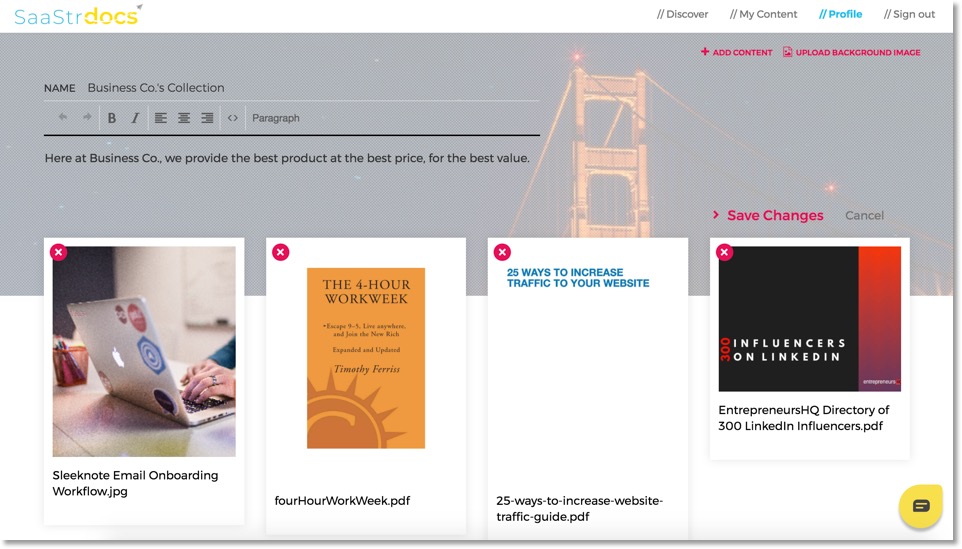Align text to the right
The width and height of the screenshot is (962, 549).
tap(207, 118)
